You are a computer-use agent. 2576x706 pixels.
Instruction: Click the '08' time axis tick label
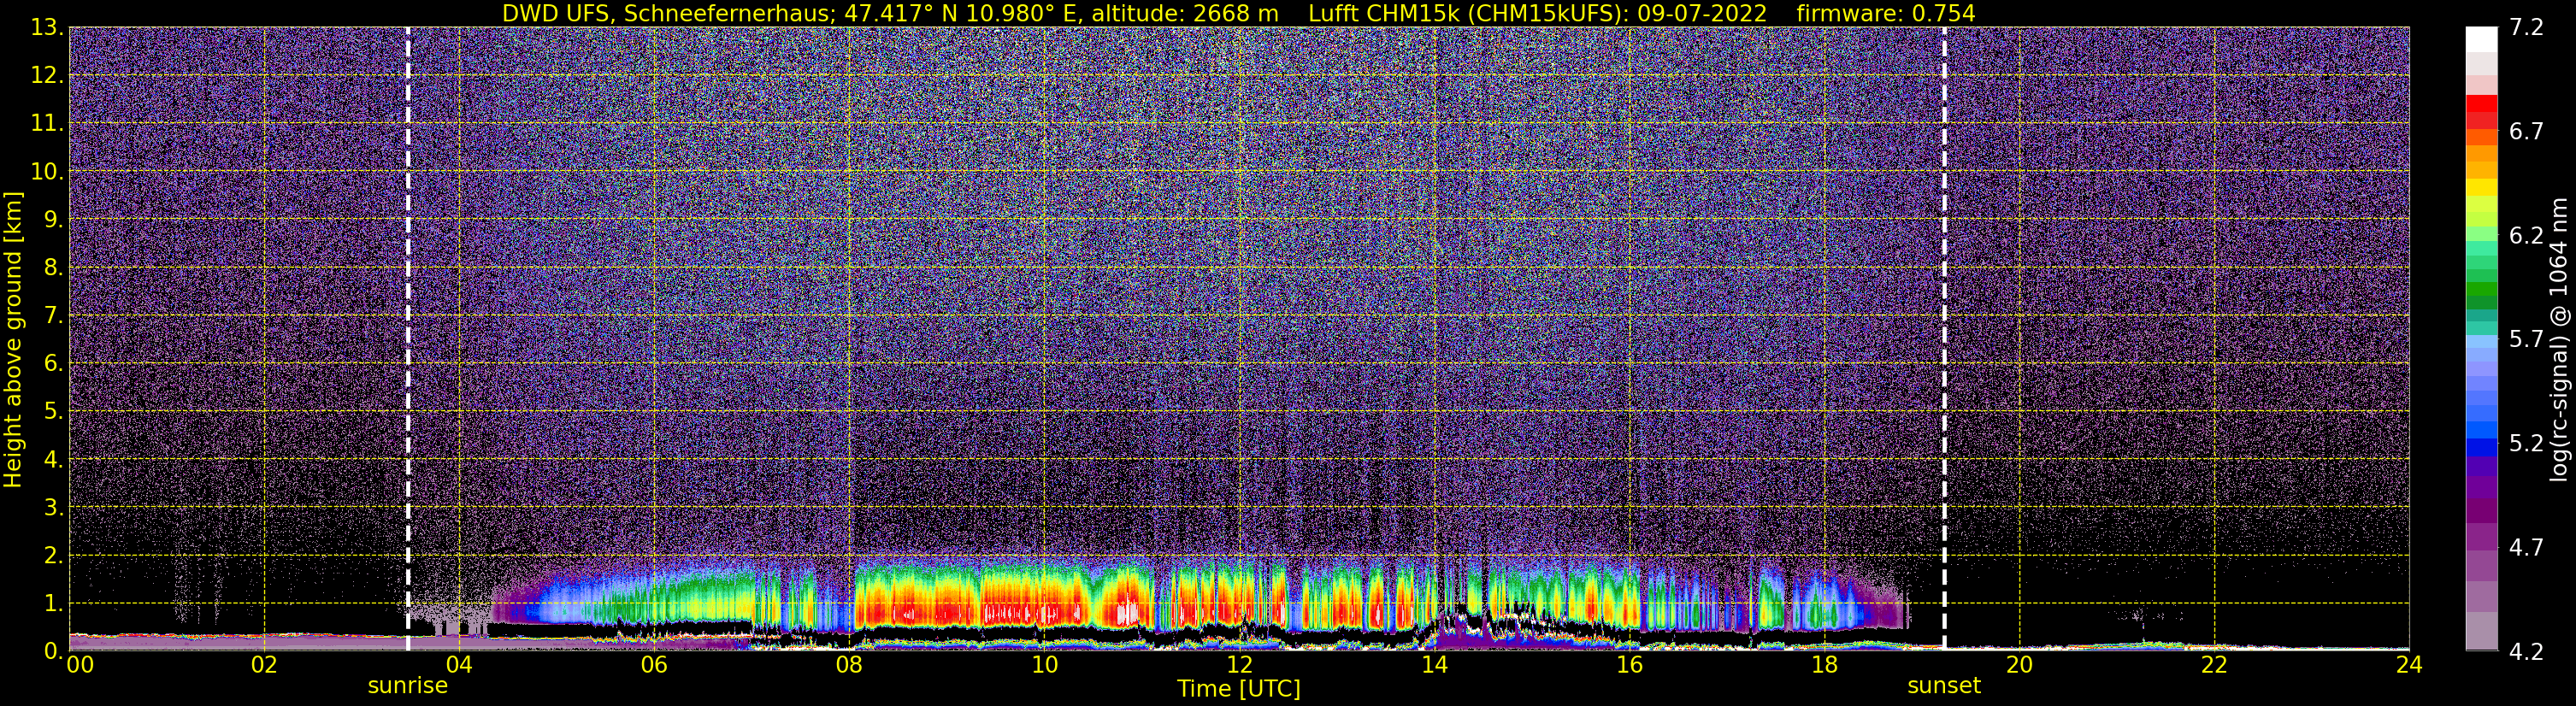click(x=849, y=666)
